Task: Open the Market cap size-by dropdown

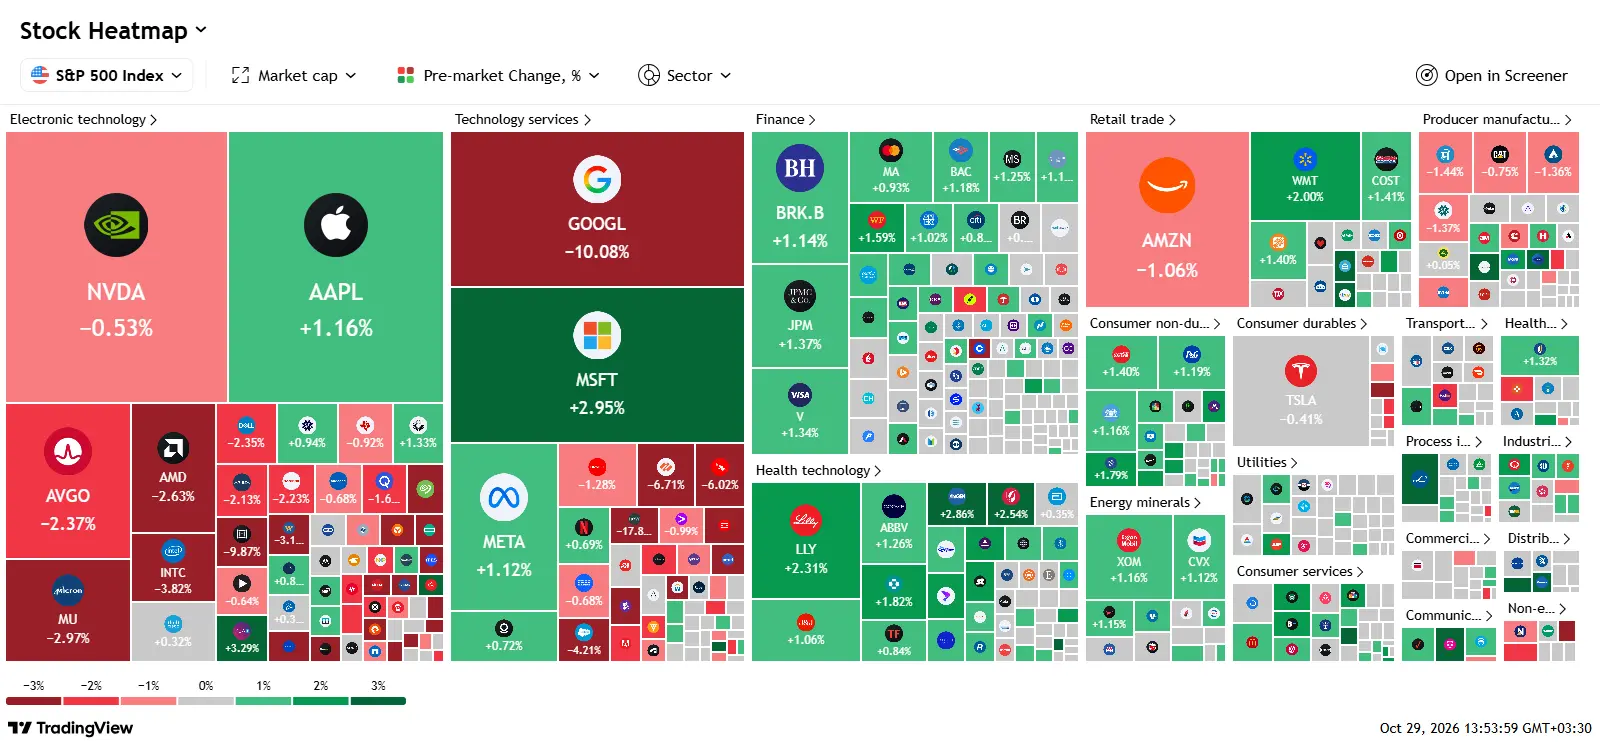Action: (294, 75)
